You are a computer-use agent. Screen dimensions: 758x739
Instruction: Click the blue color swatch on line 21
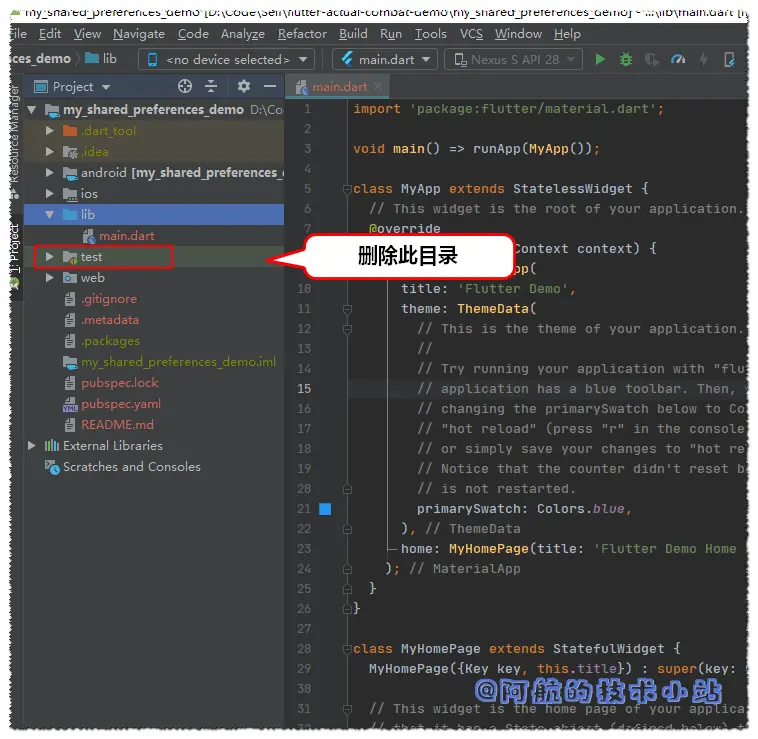point(325,509)
